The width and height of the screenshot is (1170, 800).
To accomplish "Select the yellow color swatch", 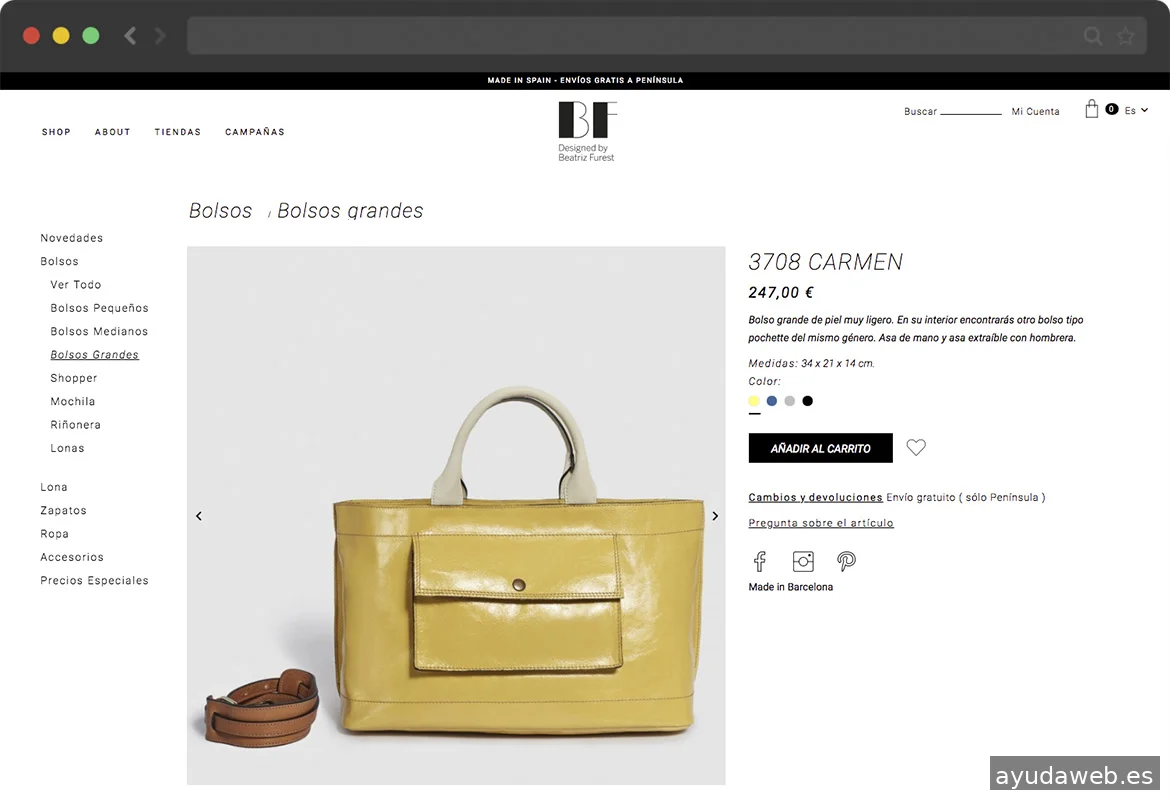I will 754,401.
